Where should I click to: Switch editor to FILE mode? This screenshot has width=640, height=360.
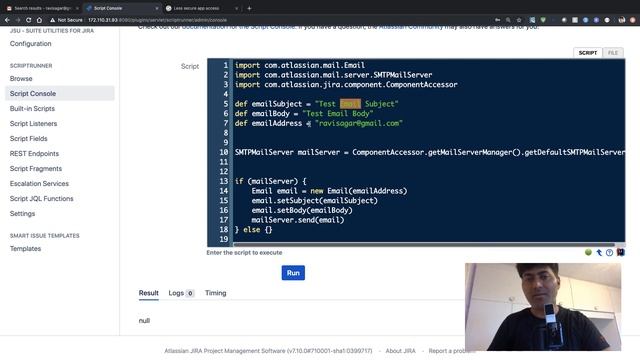pos(613,53)
